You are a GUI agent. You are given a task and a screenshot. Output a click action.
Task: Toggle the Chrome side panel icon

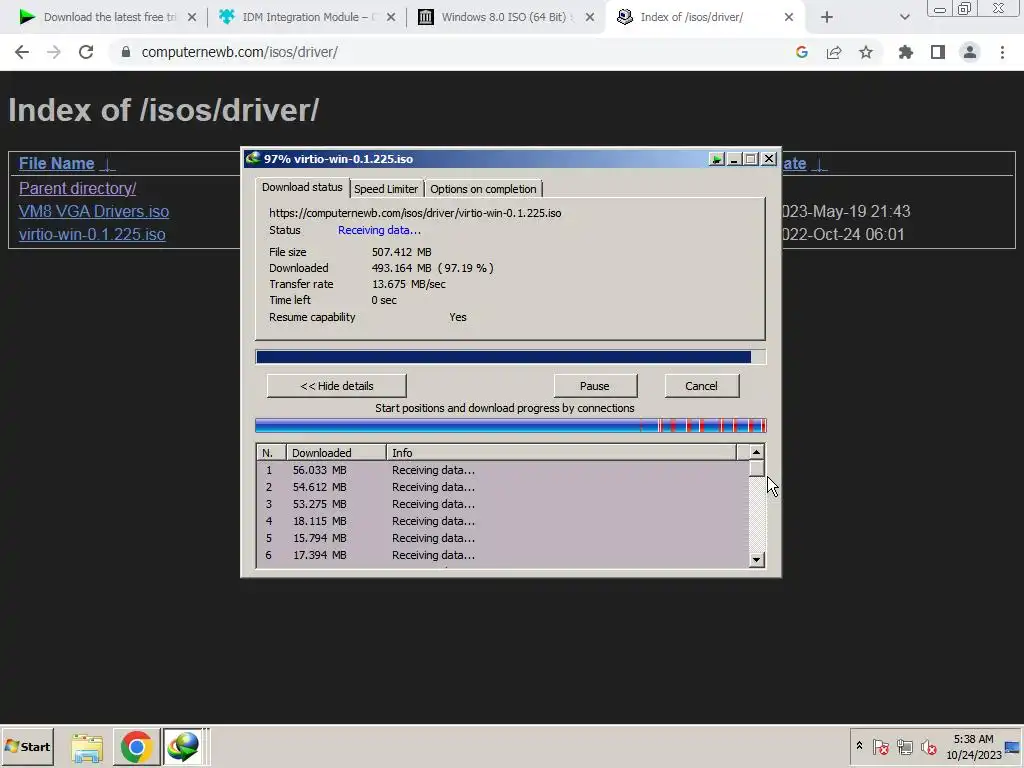(x=938, y=52)
